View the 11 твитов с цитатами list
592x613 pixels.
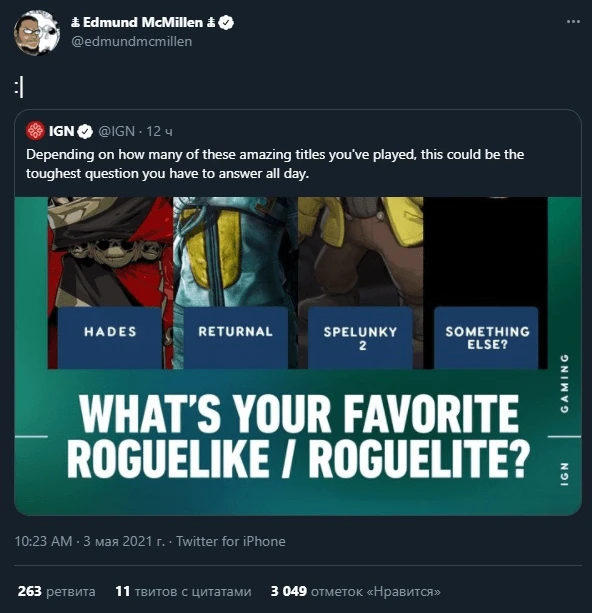click(183, 591)
